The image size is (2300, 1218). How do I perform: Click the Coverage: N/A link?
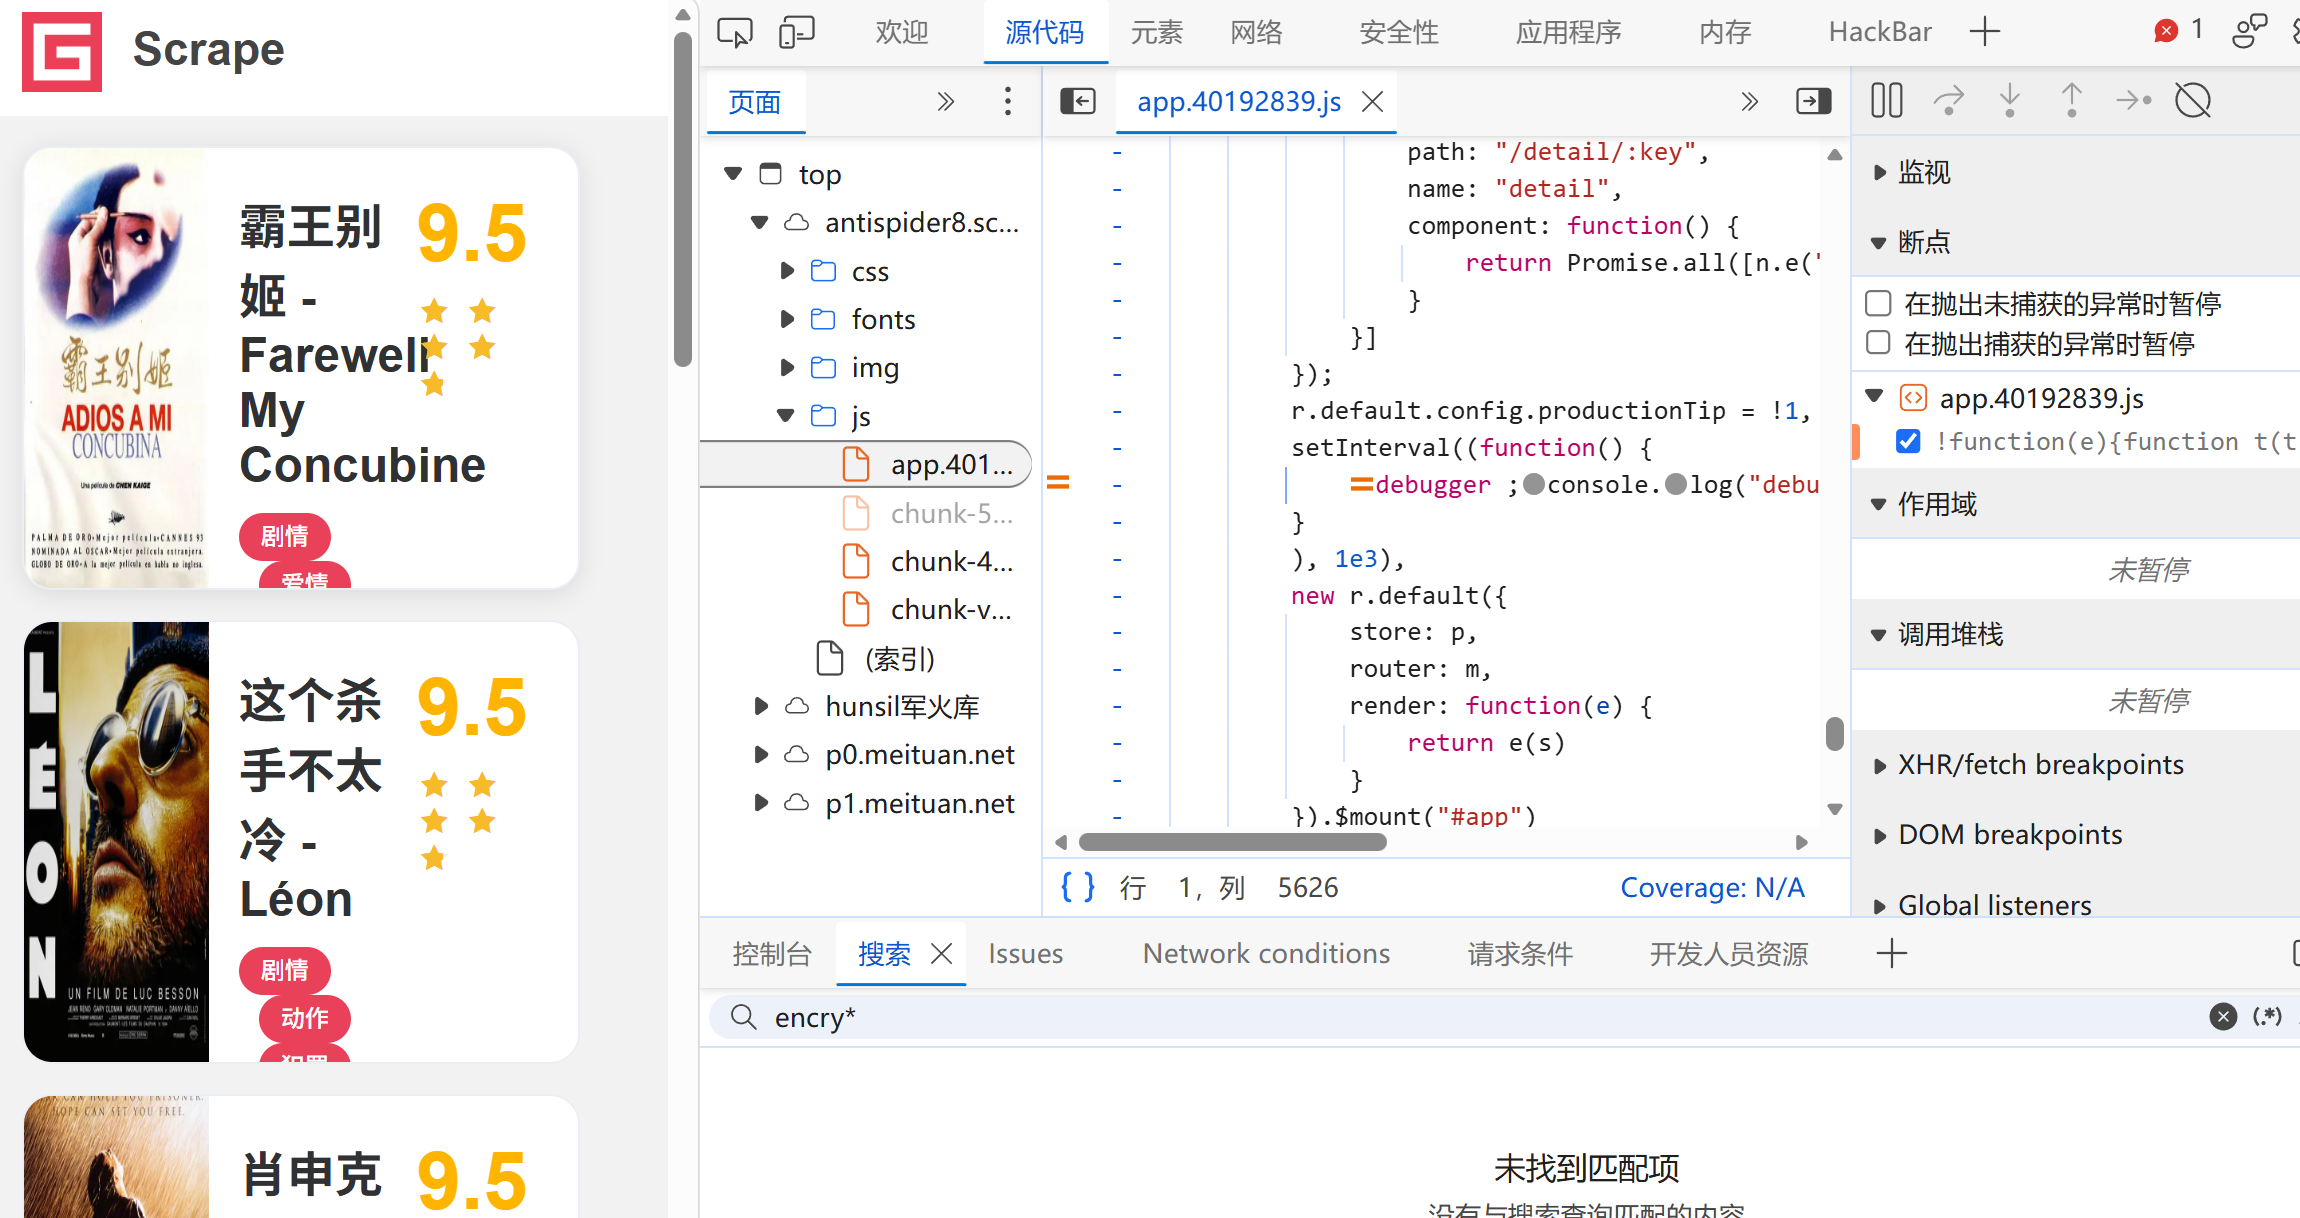tap(1712, 887)
